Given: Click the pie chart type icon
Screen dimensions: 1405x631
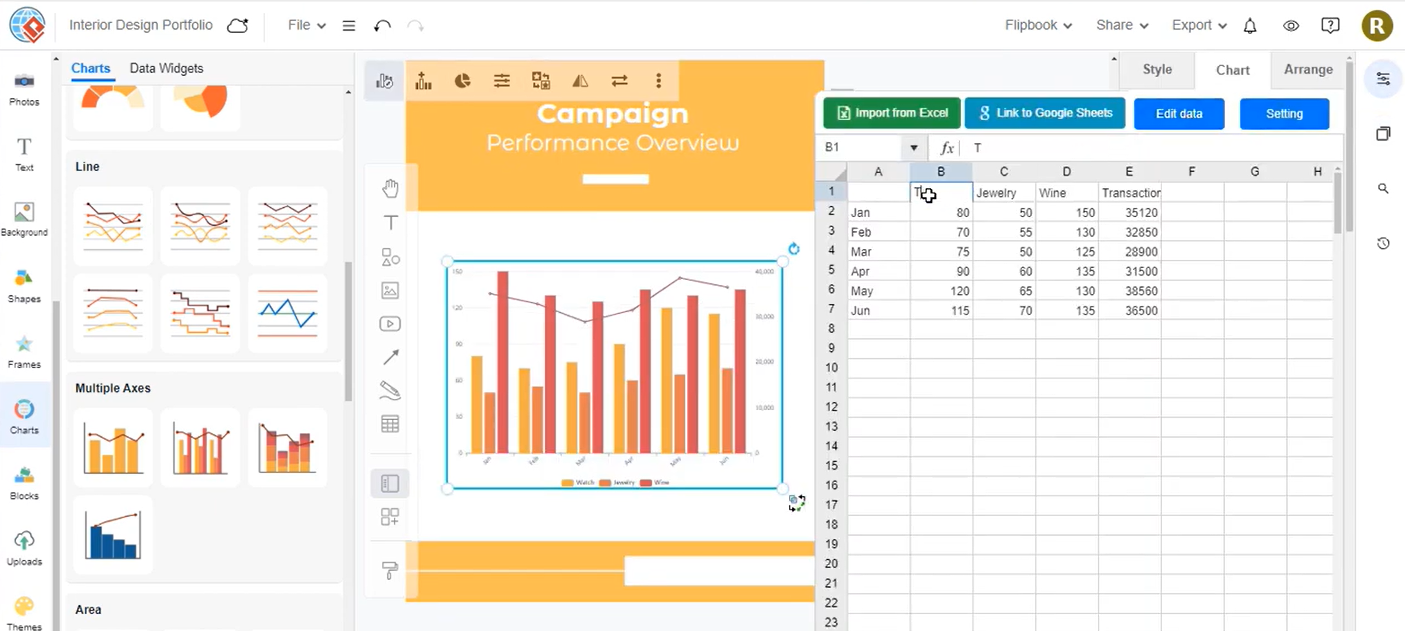Looking at the screenshot, I should pyautogui.click(x=462, y=81).
